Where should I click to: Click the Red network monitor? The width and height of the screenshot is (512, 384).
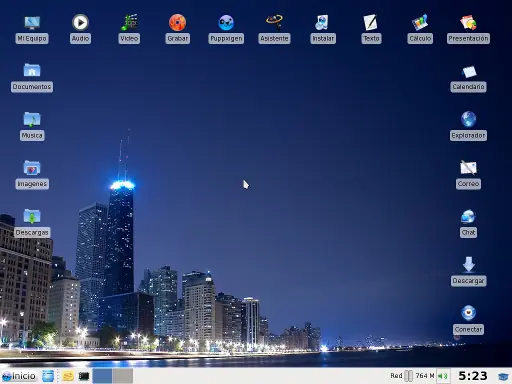coord(401,376)
